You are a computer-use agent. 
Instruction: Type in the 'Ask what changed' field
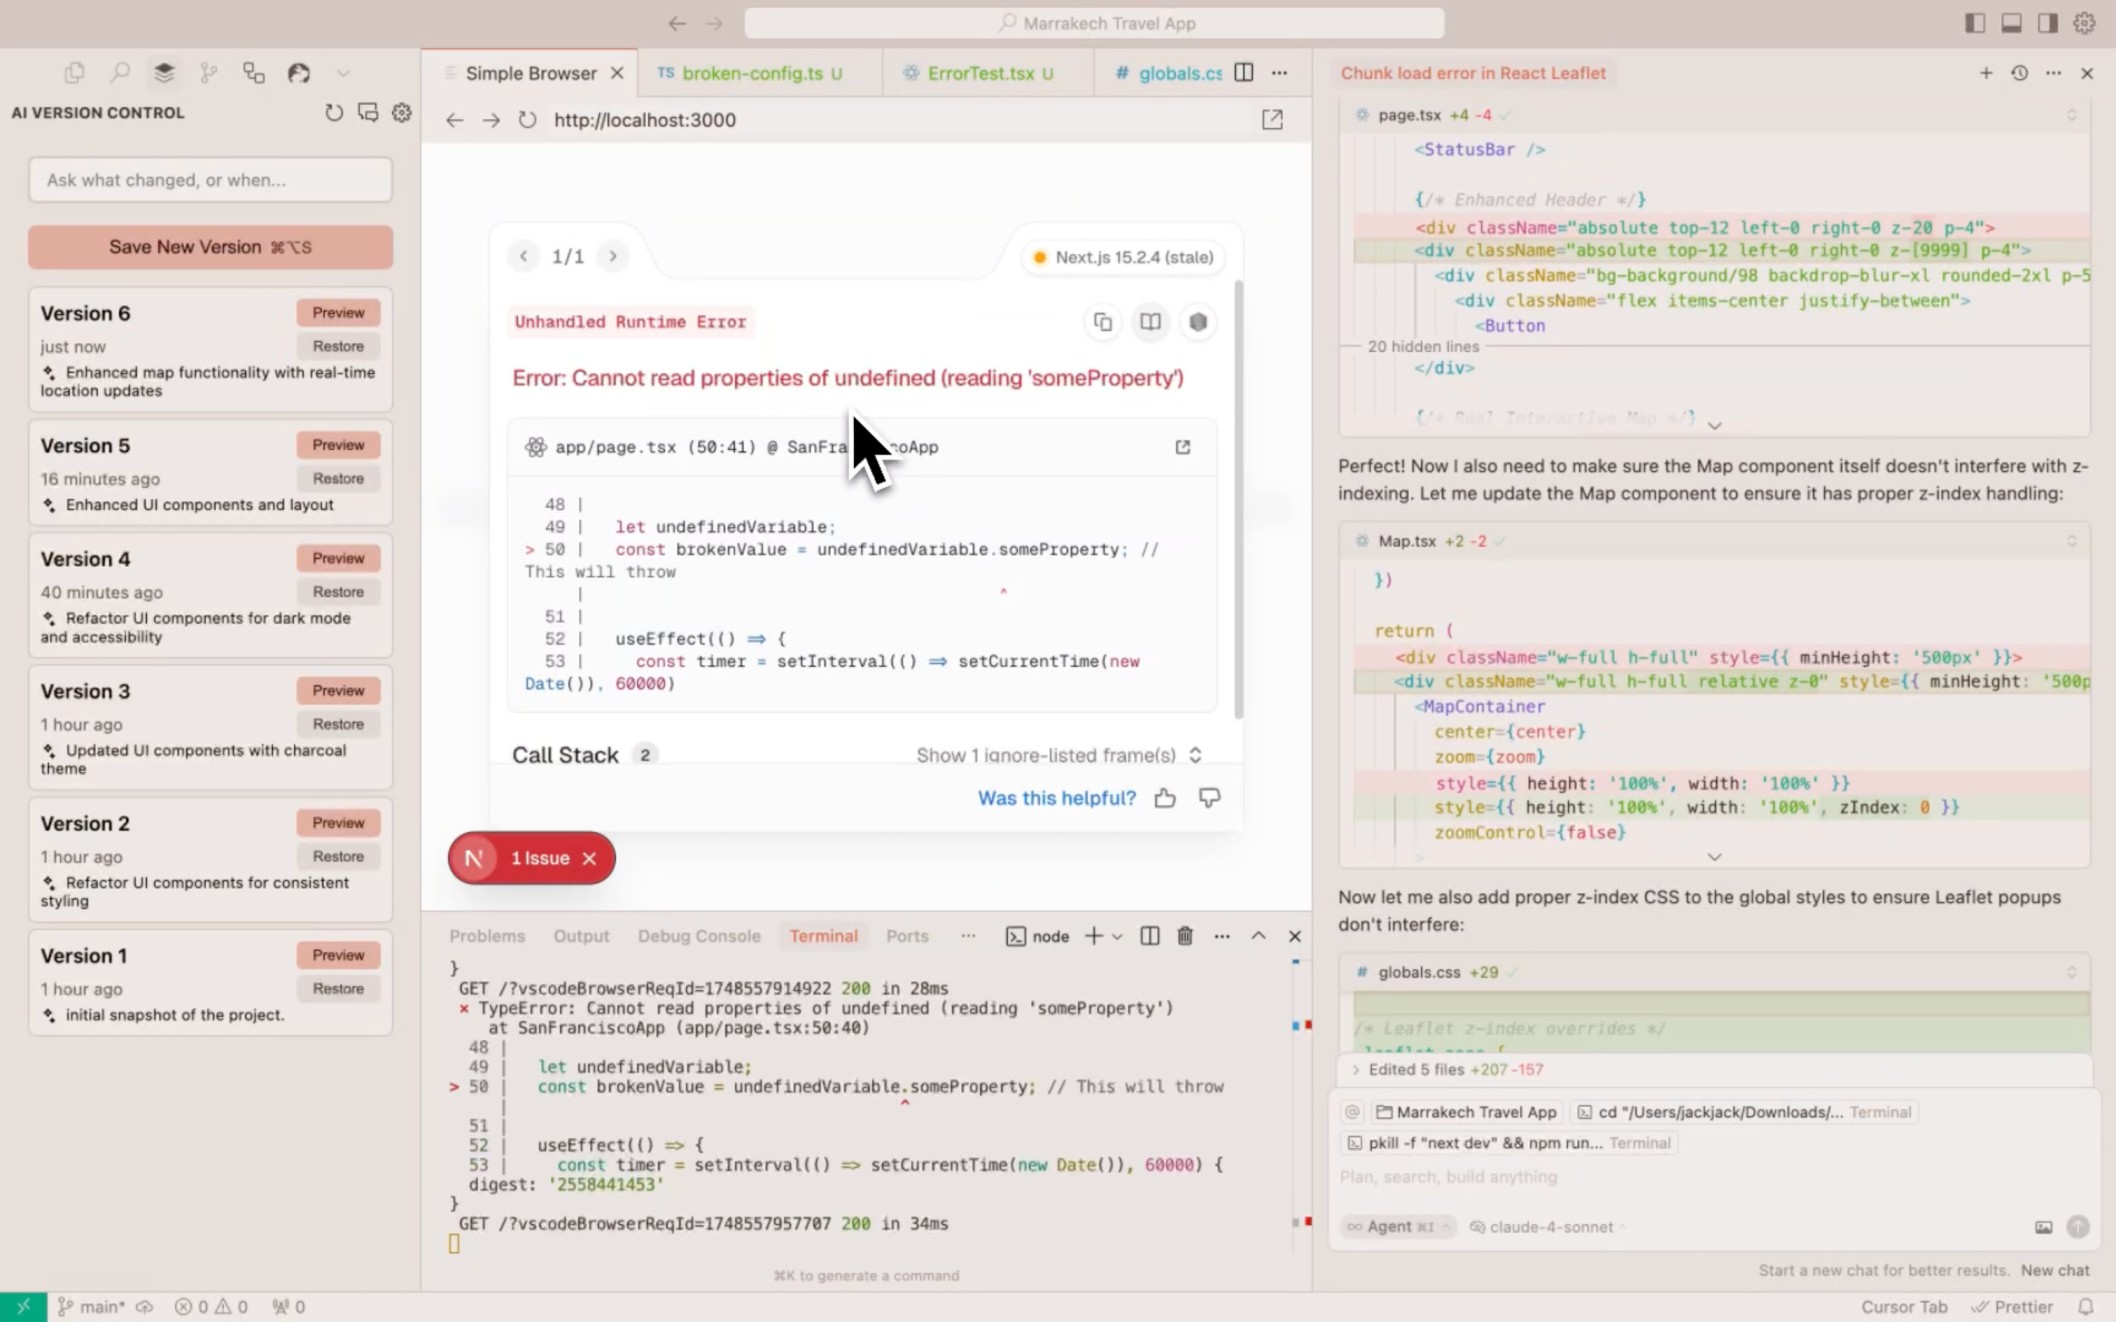(x=210, y=180)
